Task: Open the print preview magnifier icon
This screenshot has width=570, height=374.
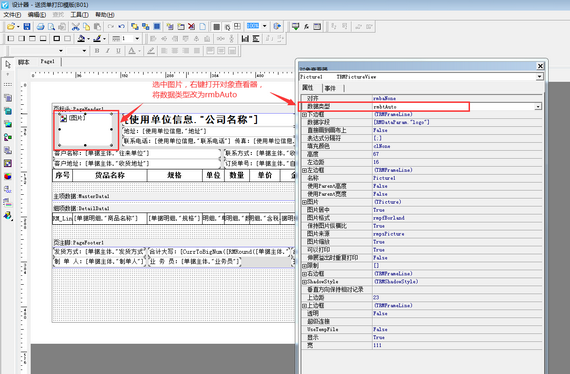Action: (51, 27)
